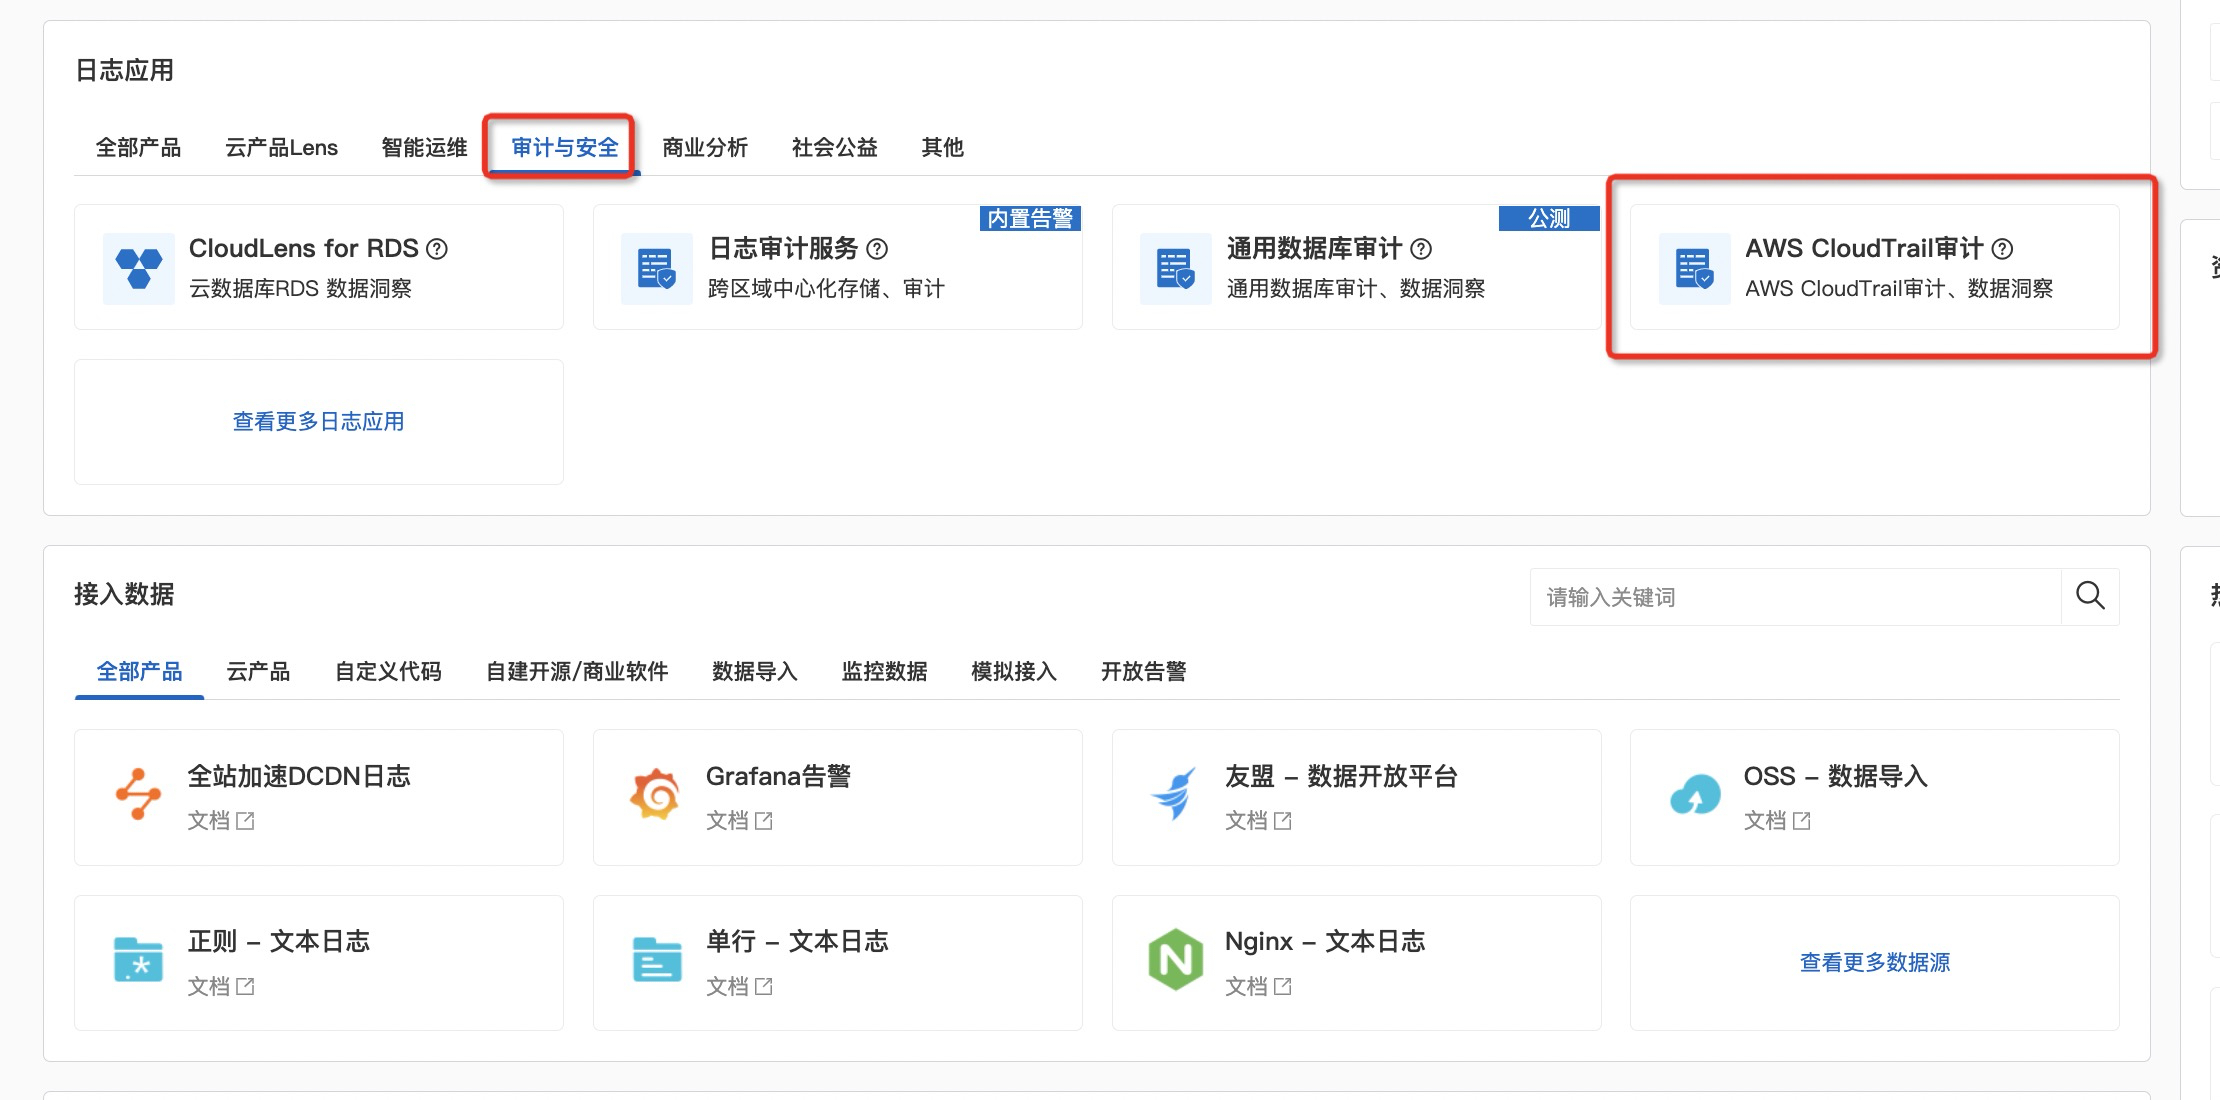This screenshot has width=2220, height=1100.
Task: Switch to the 数据导入 tab
Action: click(755, 671)
